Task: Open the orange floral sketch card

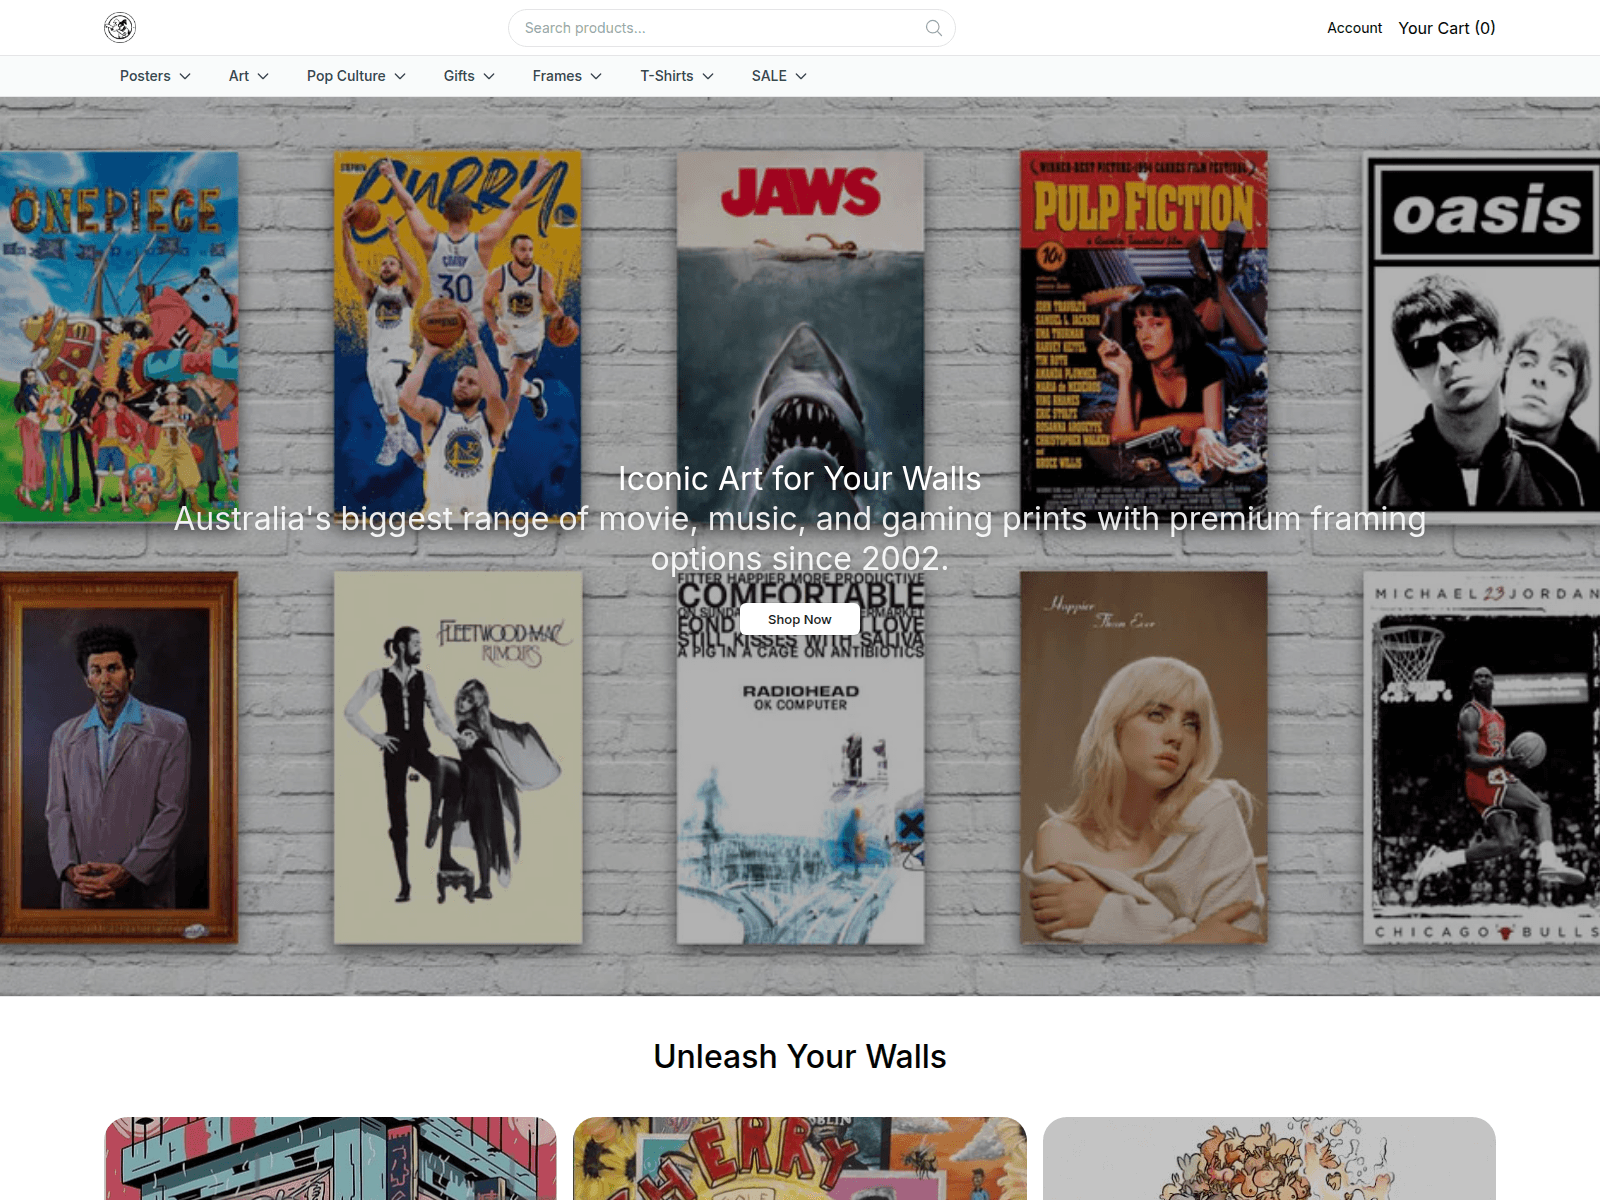Action: tap(1269, 1158)
